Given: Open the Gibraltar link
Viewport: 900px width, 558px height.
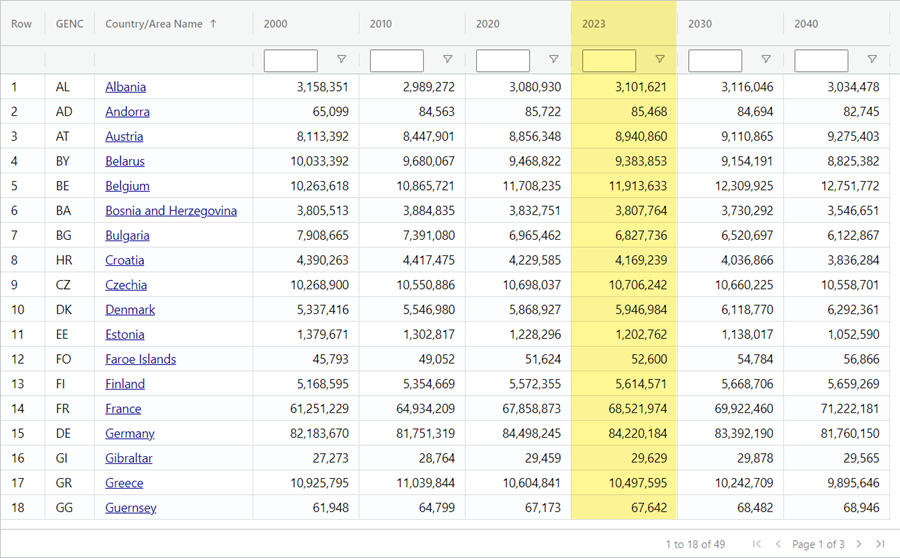Looking at the screenshot, I should pos(129,458).
